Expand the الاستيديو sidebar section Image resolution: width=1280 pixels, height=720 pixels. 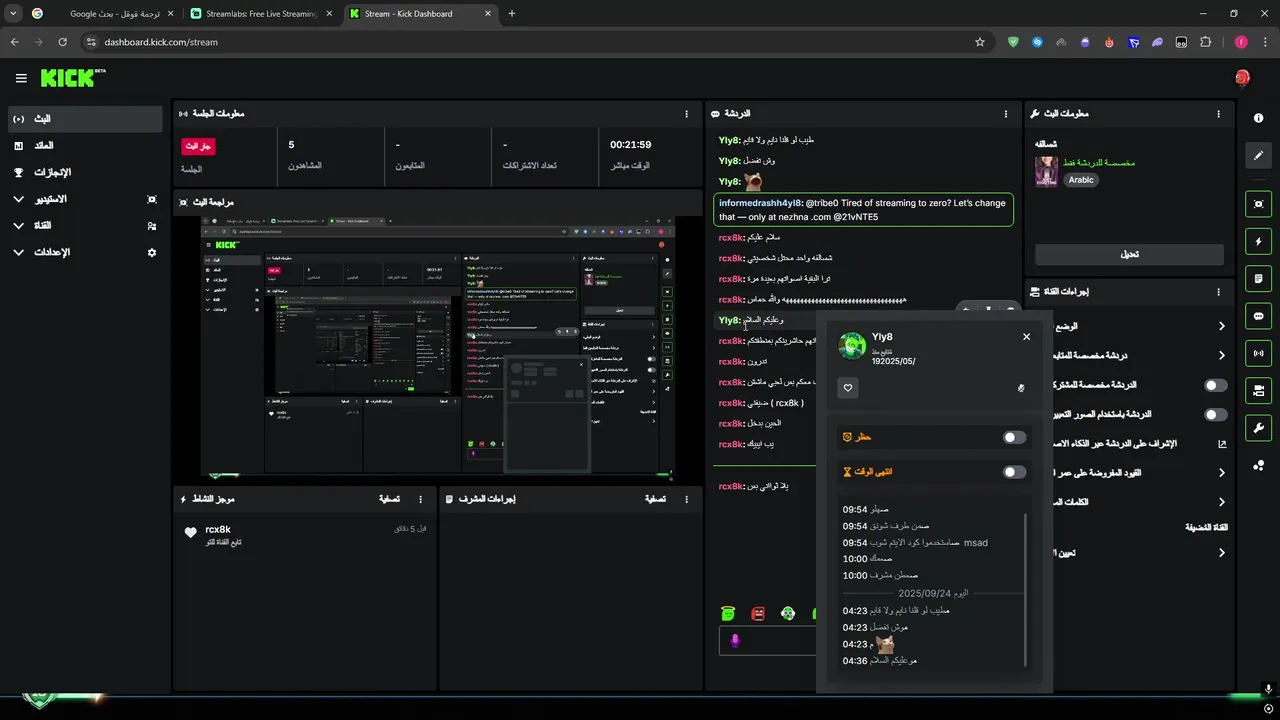[85, 199]
